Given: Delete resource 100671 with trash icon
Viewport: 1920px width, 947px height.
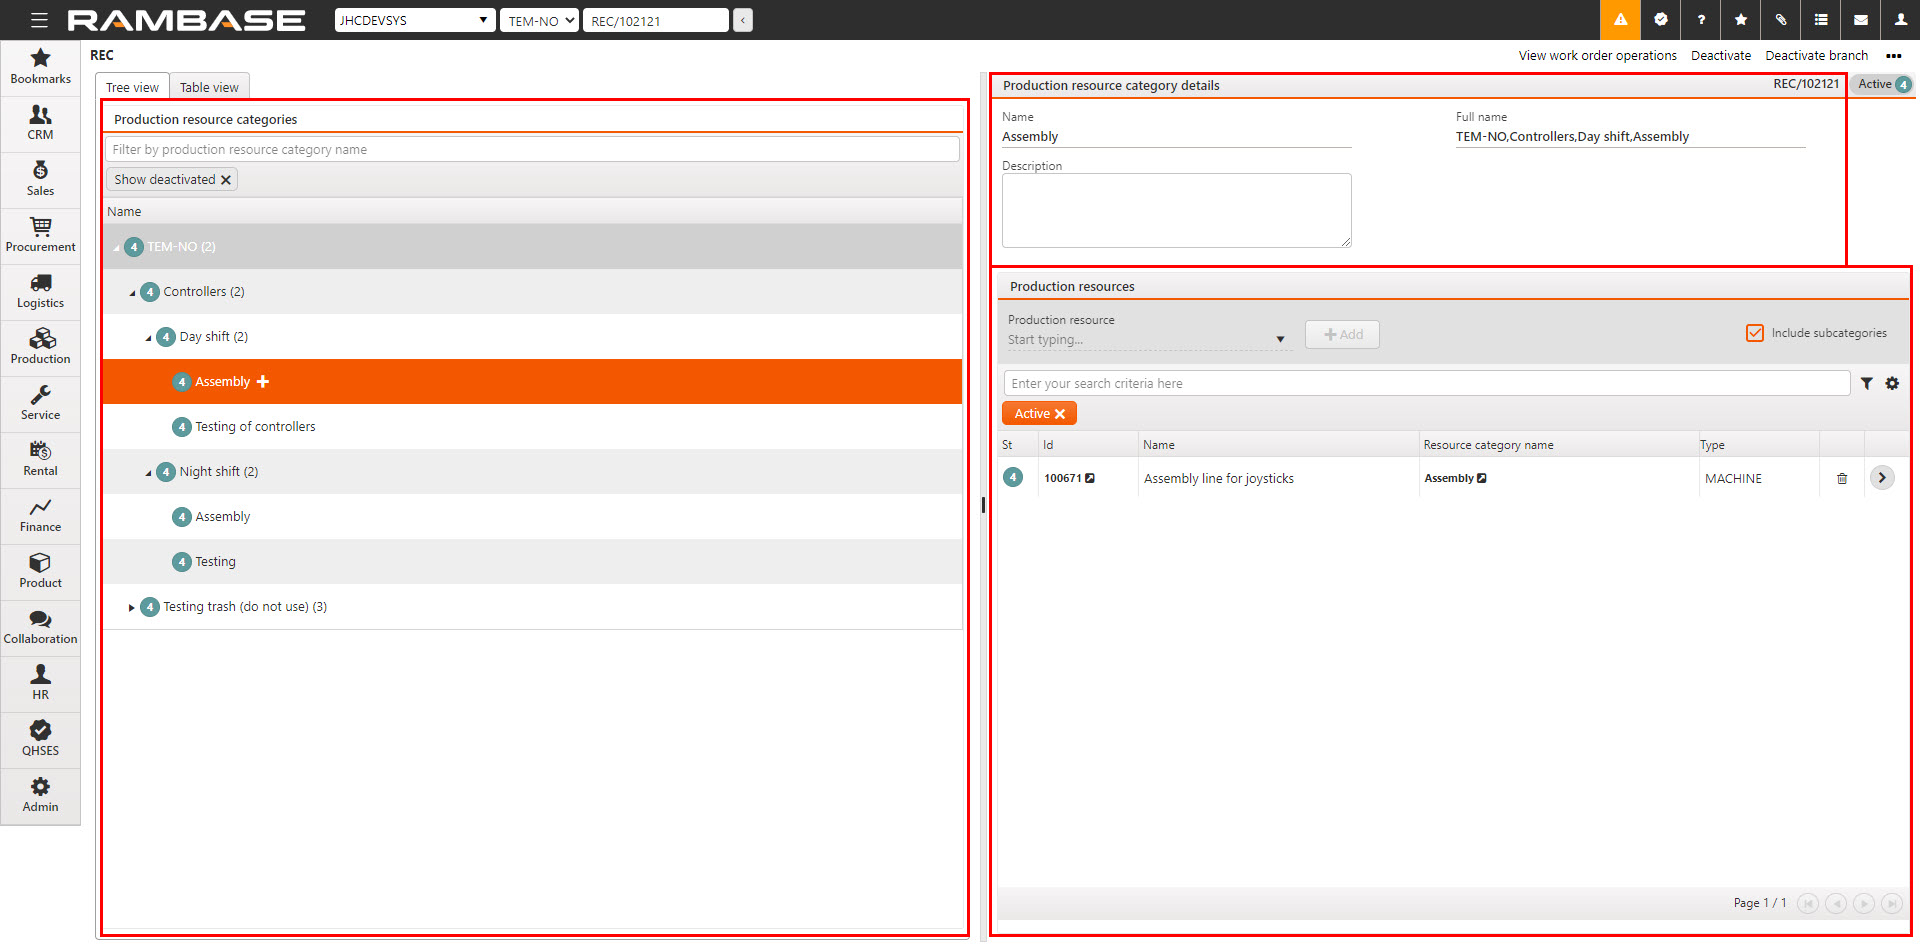Looking at the screenshot, I should click(x=1842, y=479).
